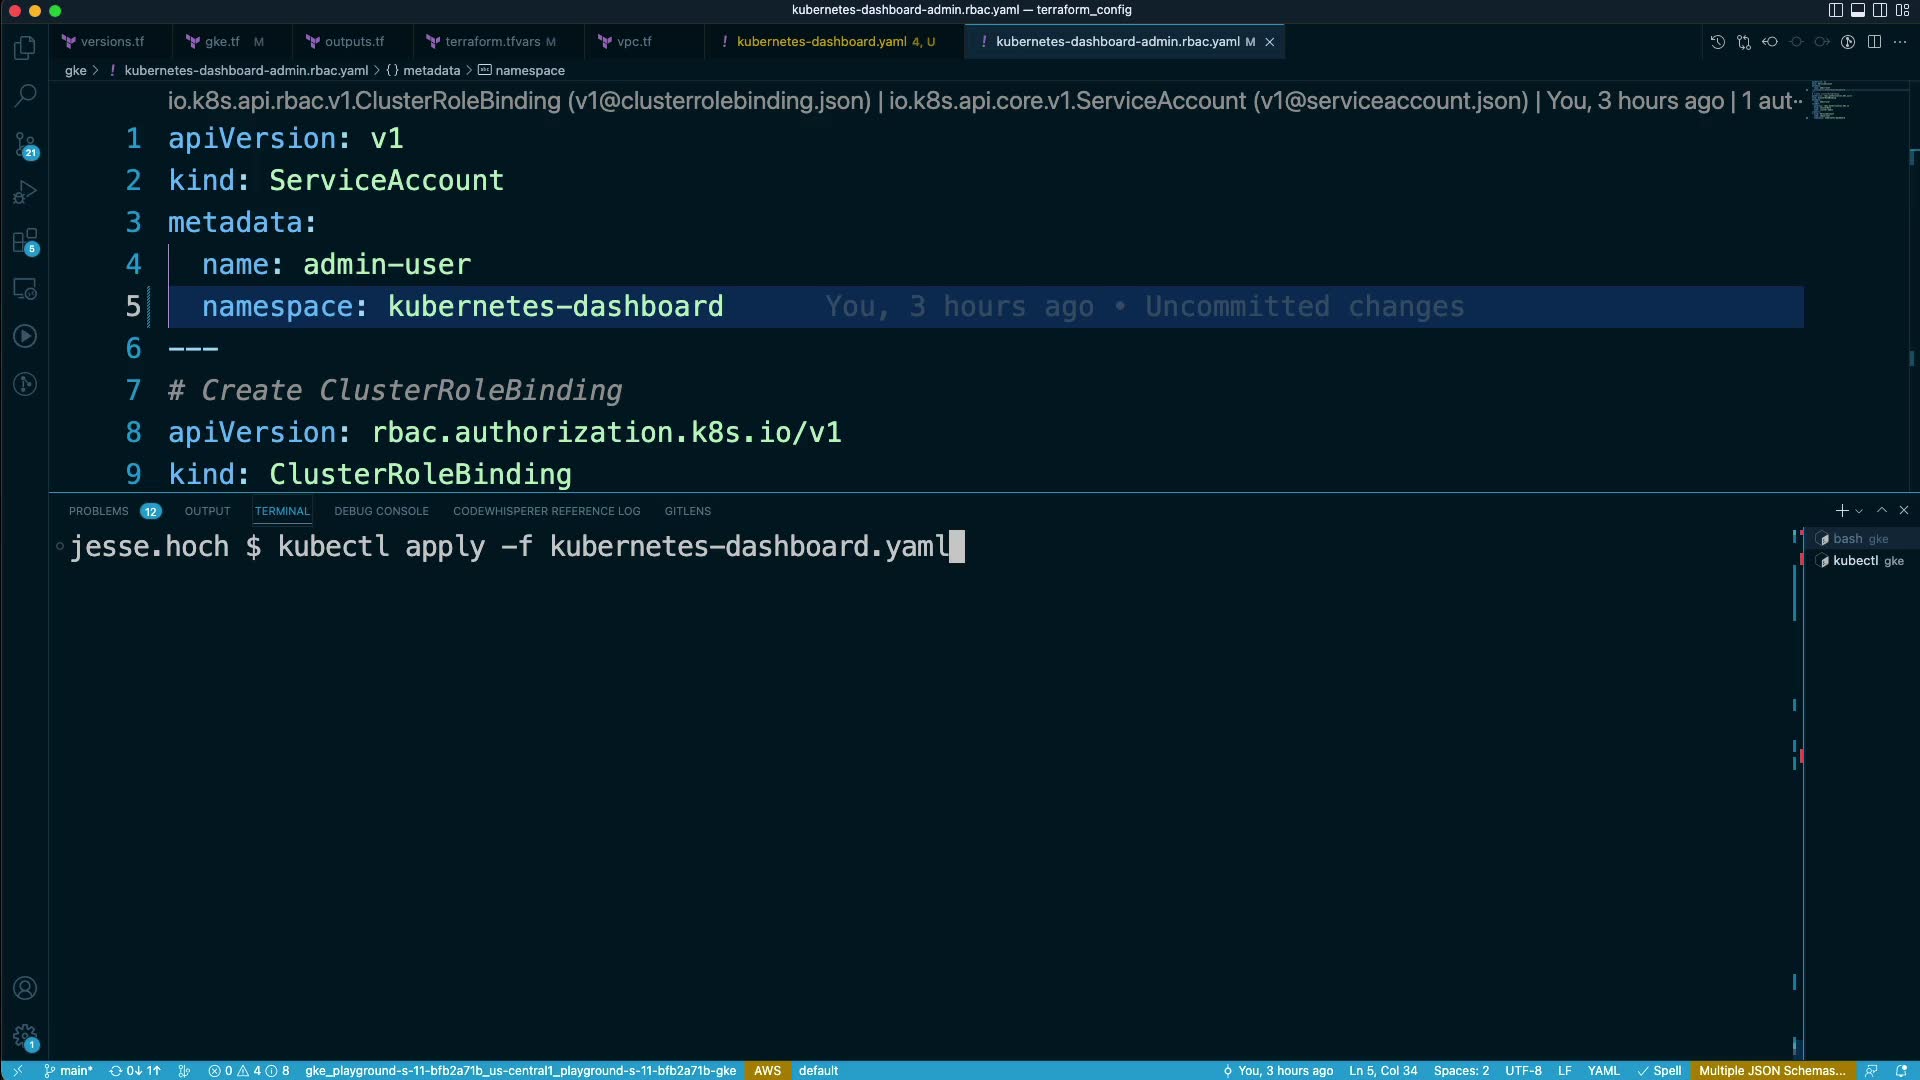
Task: Open the Explorer view in activity bar
Action: pos(25,48)
